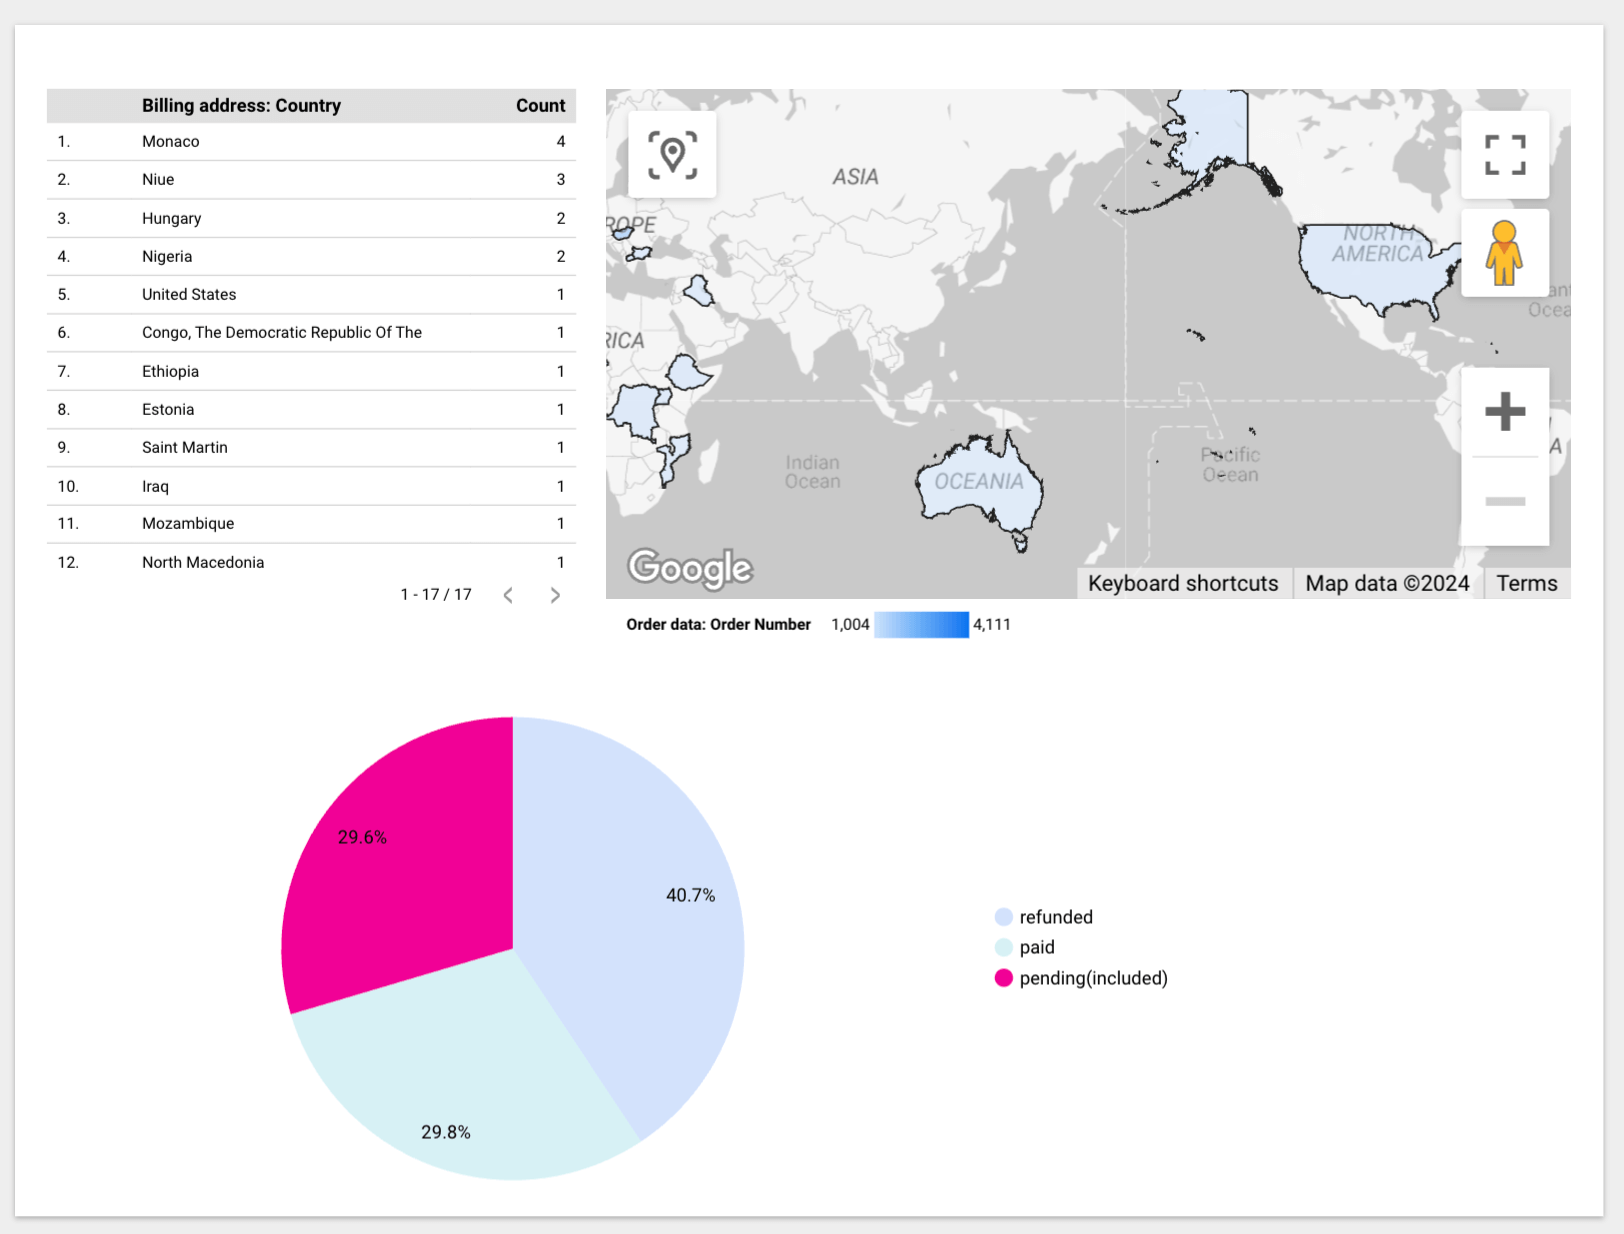Sort table by Count column header
This screenshot has width=1624, height=1234.
point(540,106)
